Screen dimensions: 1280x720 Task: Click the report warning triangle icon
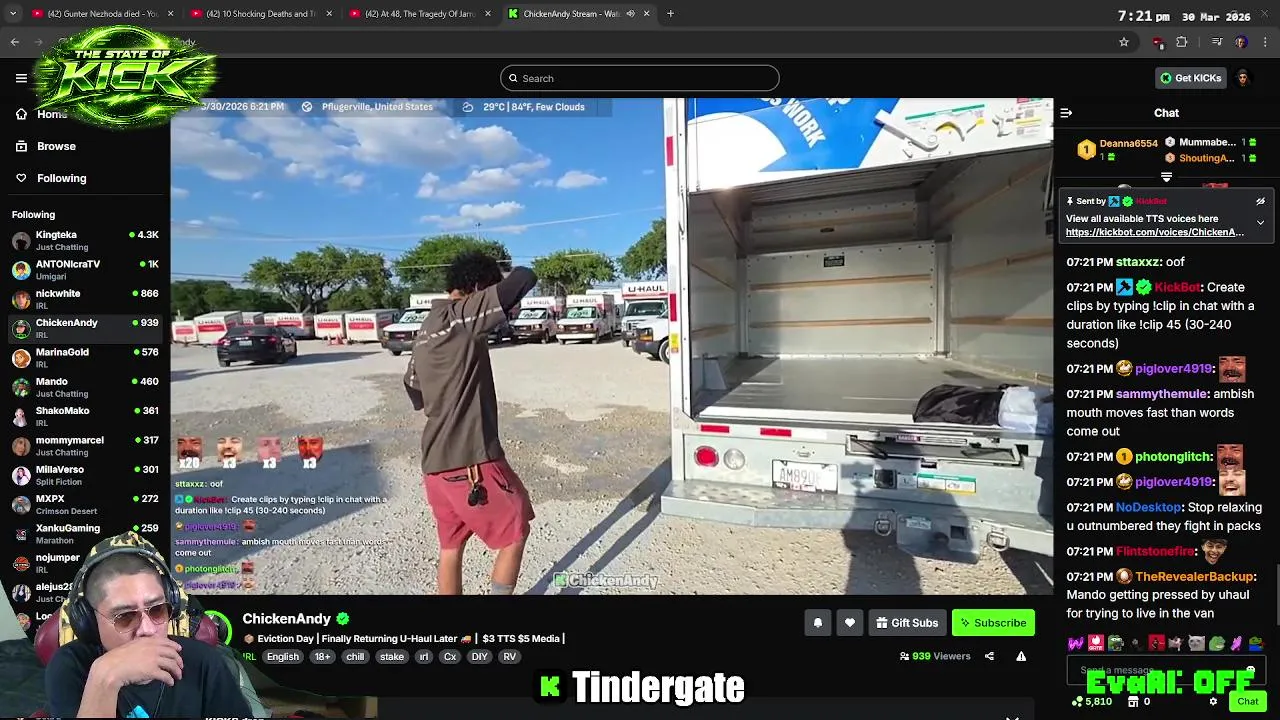tap(1021, 656)
